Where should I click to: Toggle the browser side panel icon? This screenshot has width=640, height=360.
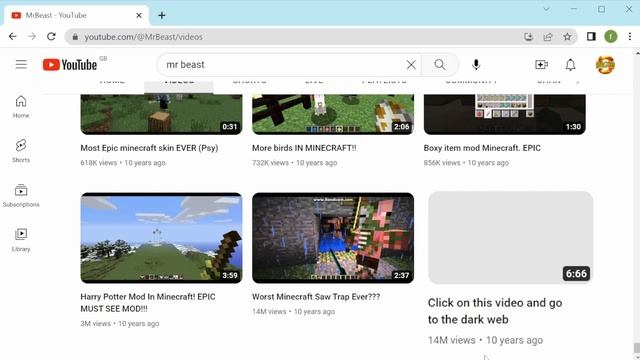point(591,37)
